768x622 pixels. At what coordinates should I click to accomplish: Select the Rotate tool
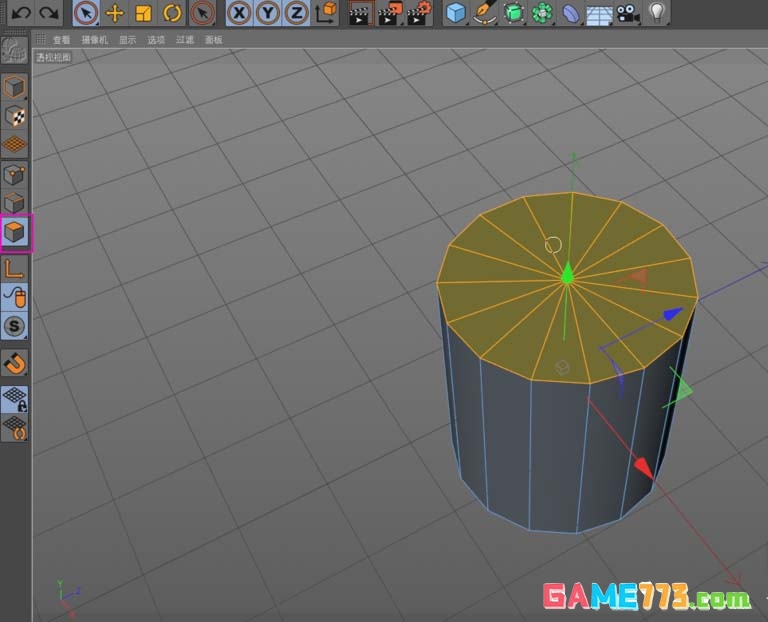pos(172,13)
